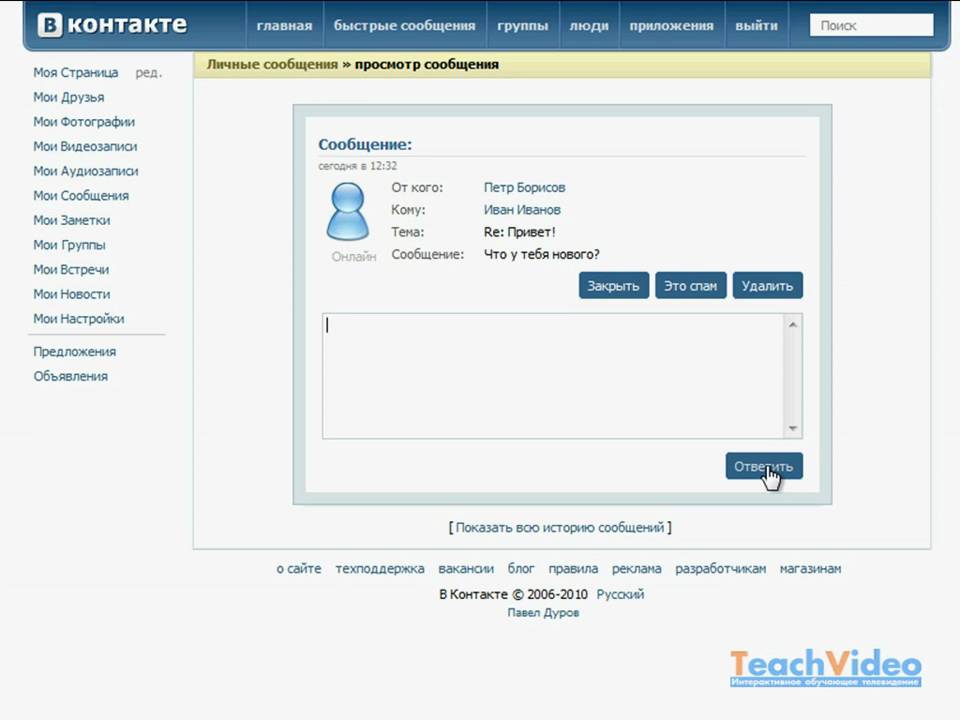Open recipient Иван Иванов's profile link
Image resolution: width=960 pixels, height=720 pixels.
coord(522,209)
